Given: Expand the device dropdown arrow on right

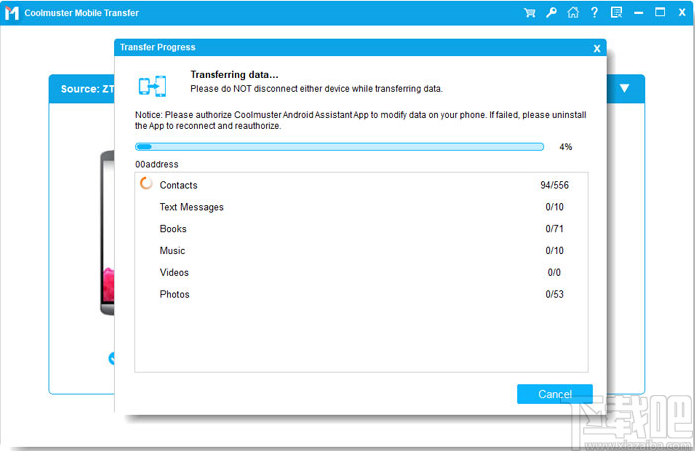Looking at the screenshot, I should 624,88.
